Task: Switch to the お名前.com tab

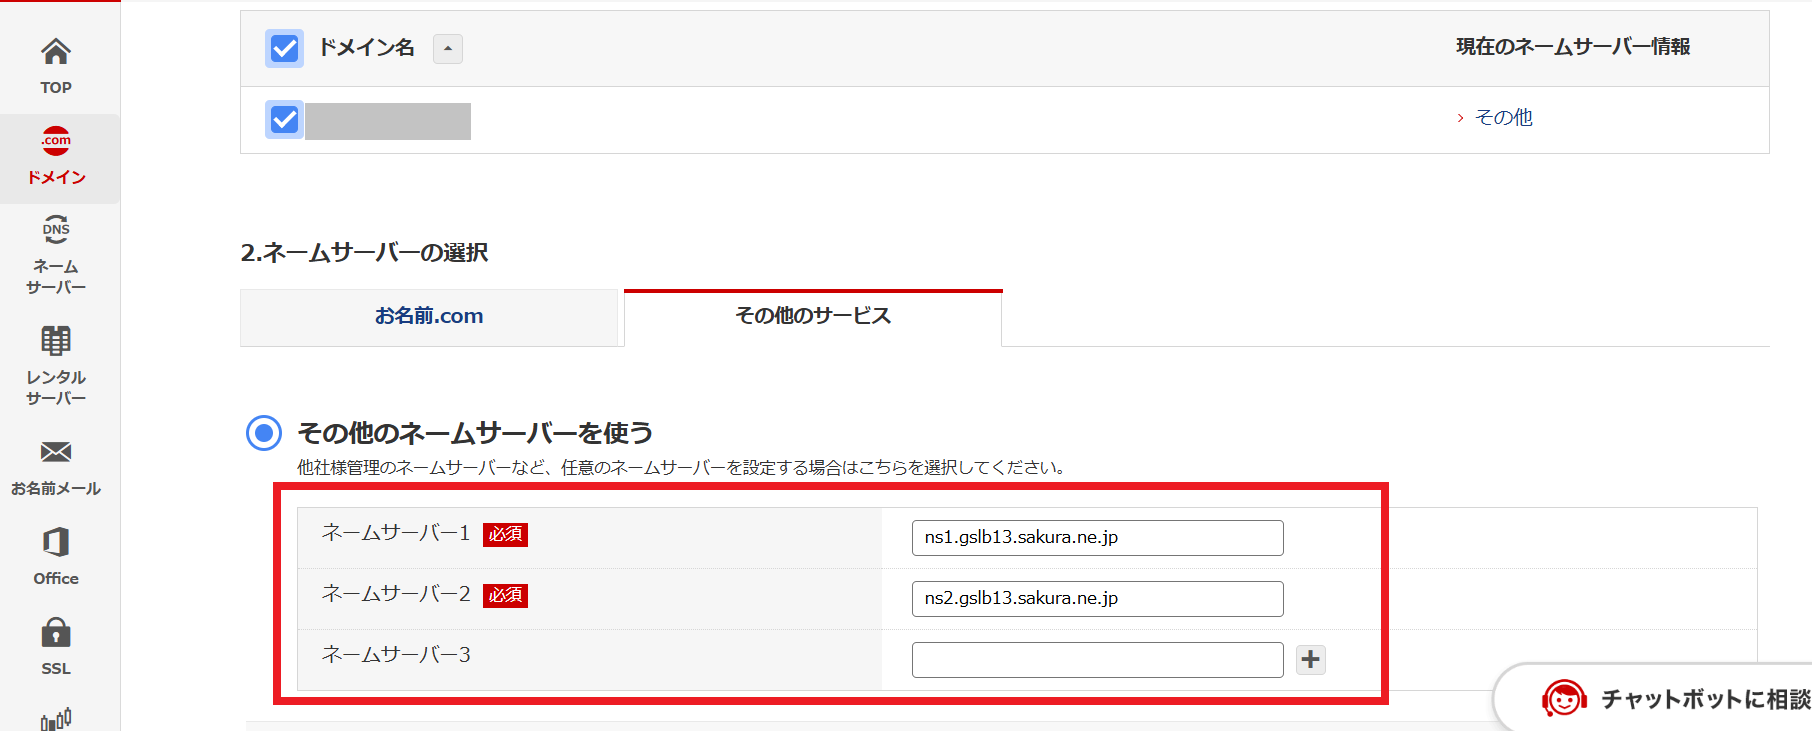Action: click(x=429, y=317)
